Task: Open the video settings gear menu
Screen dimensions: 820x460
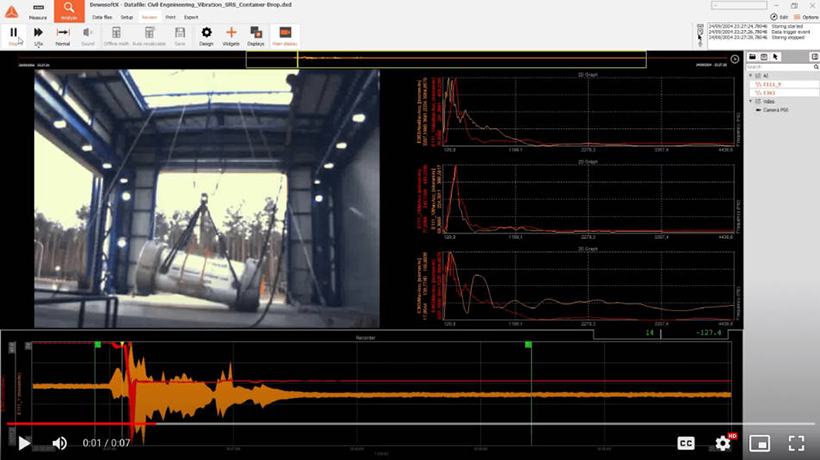Action: [723, 443]
